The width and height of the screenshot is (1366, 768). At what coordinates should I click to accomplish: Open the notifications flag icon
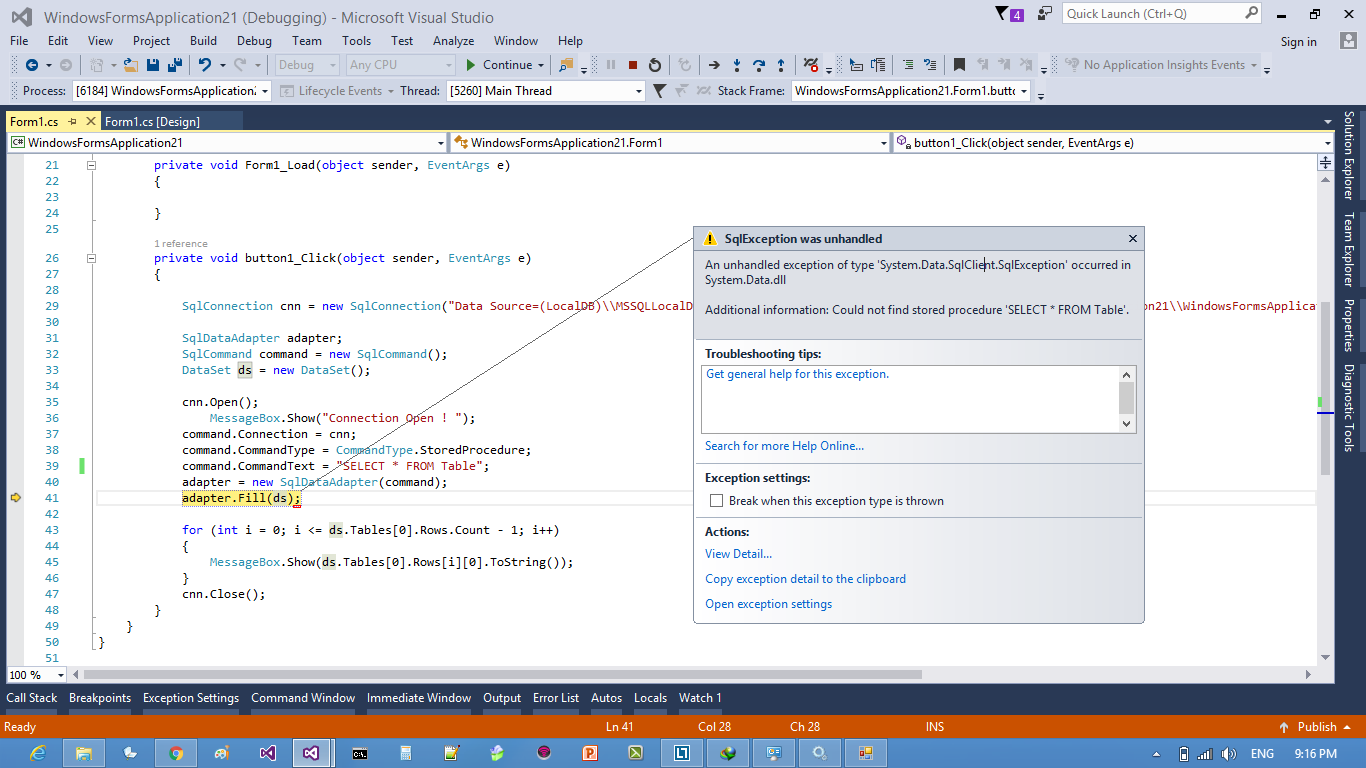[x=1009, y=14]
